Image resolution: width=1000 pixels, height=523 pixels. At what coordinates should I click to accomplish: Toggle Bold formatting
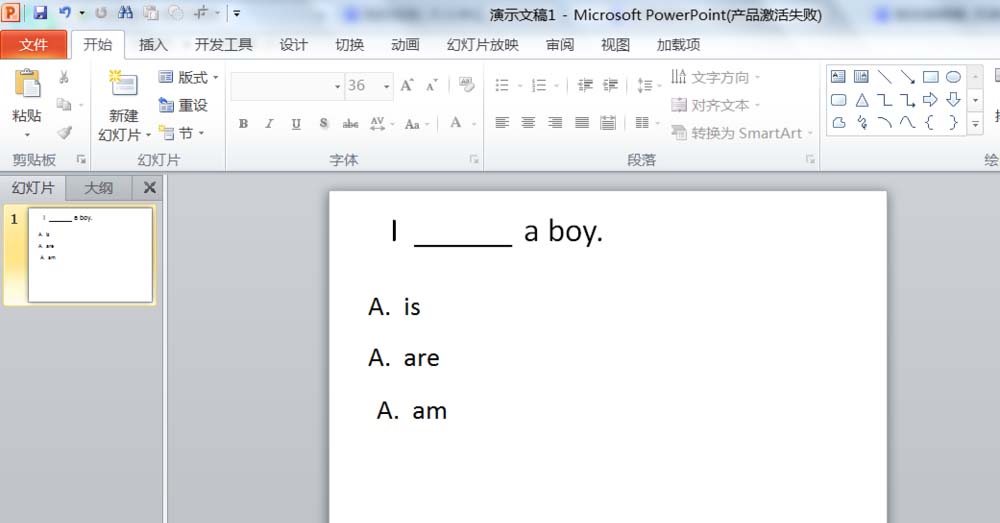pos(243,124)
